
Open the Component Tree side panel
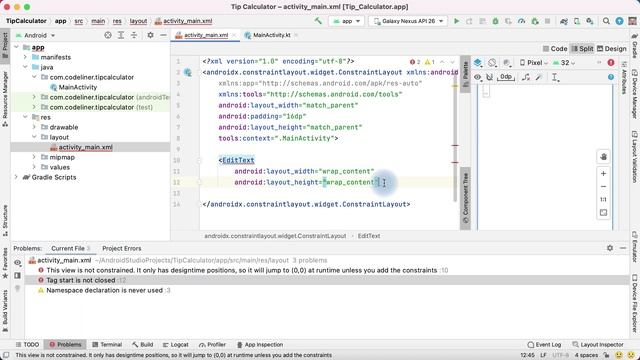pyautogui.click(x=465, y=198)
